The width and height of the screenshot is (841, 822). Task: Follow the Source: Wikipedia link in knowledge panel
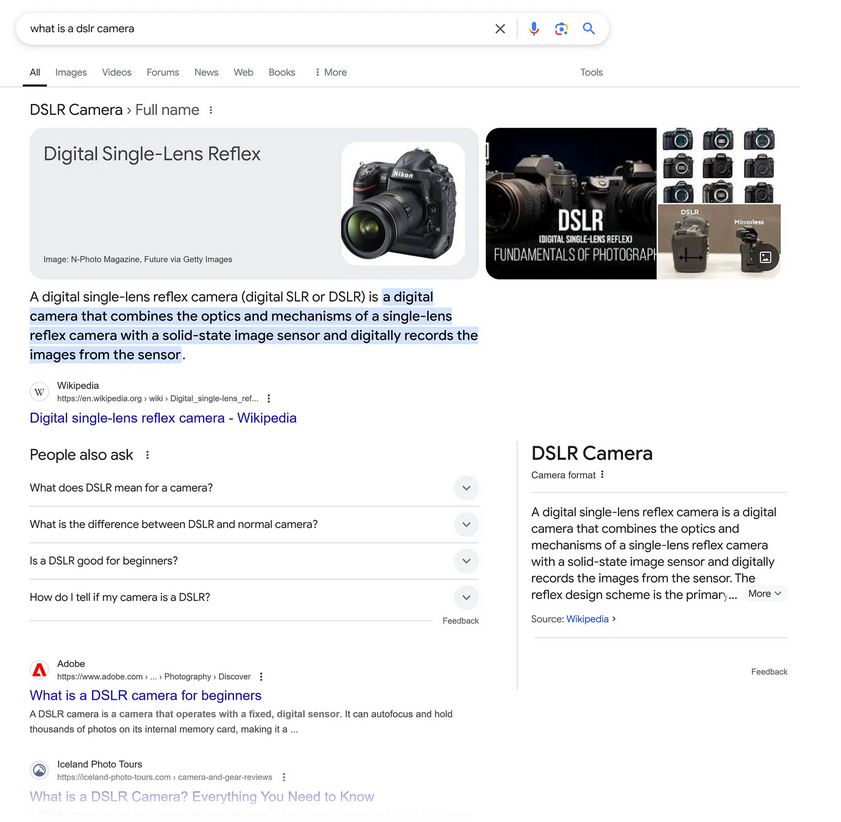point(587,619)
